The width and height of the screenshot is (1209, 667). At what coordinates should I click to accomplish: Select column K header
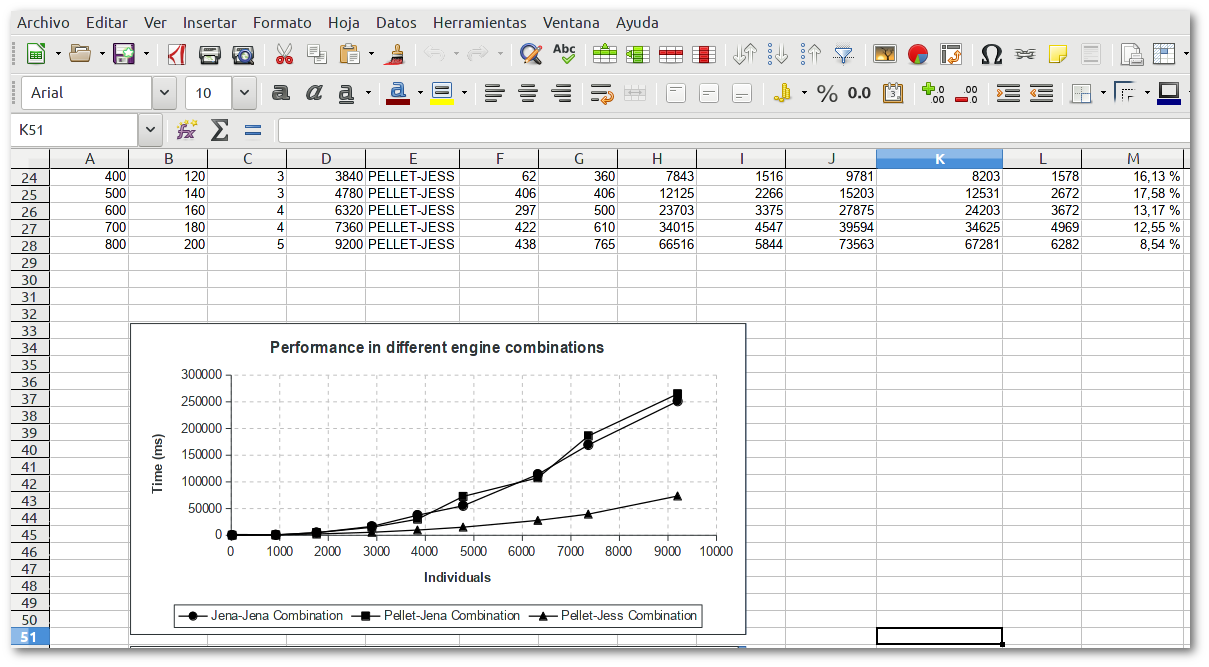click(939, 159)
